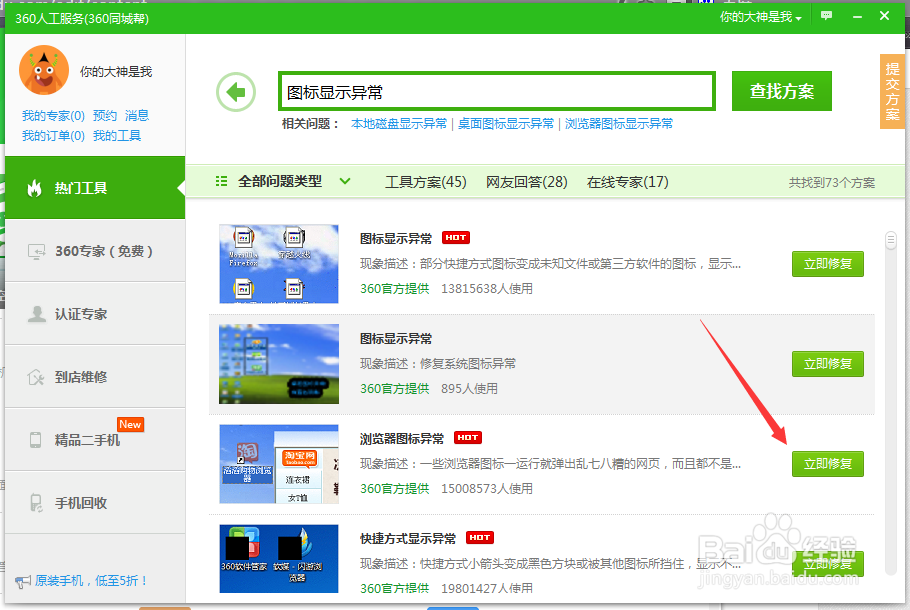Viewport: 910px width, 610px height.
Task: Click the 查找方案 search button
Action: pos(782,91)
